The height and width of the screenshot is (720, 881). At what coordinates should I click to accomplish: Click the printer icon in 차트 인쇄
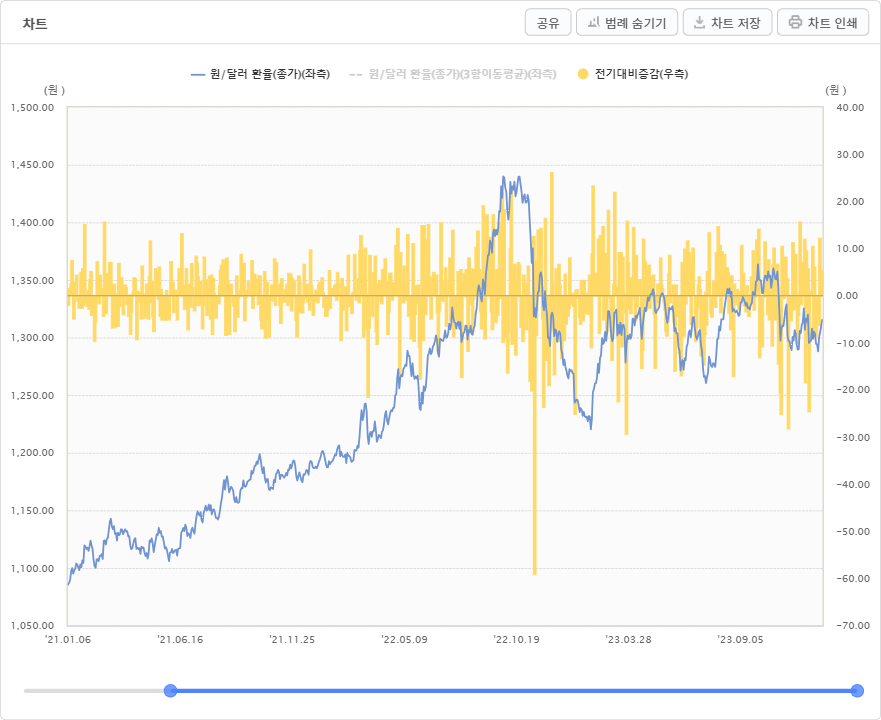pos(795,22)
